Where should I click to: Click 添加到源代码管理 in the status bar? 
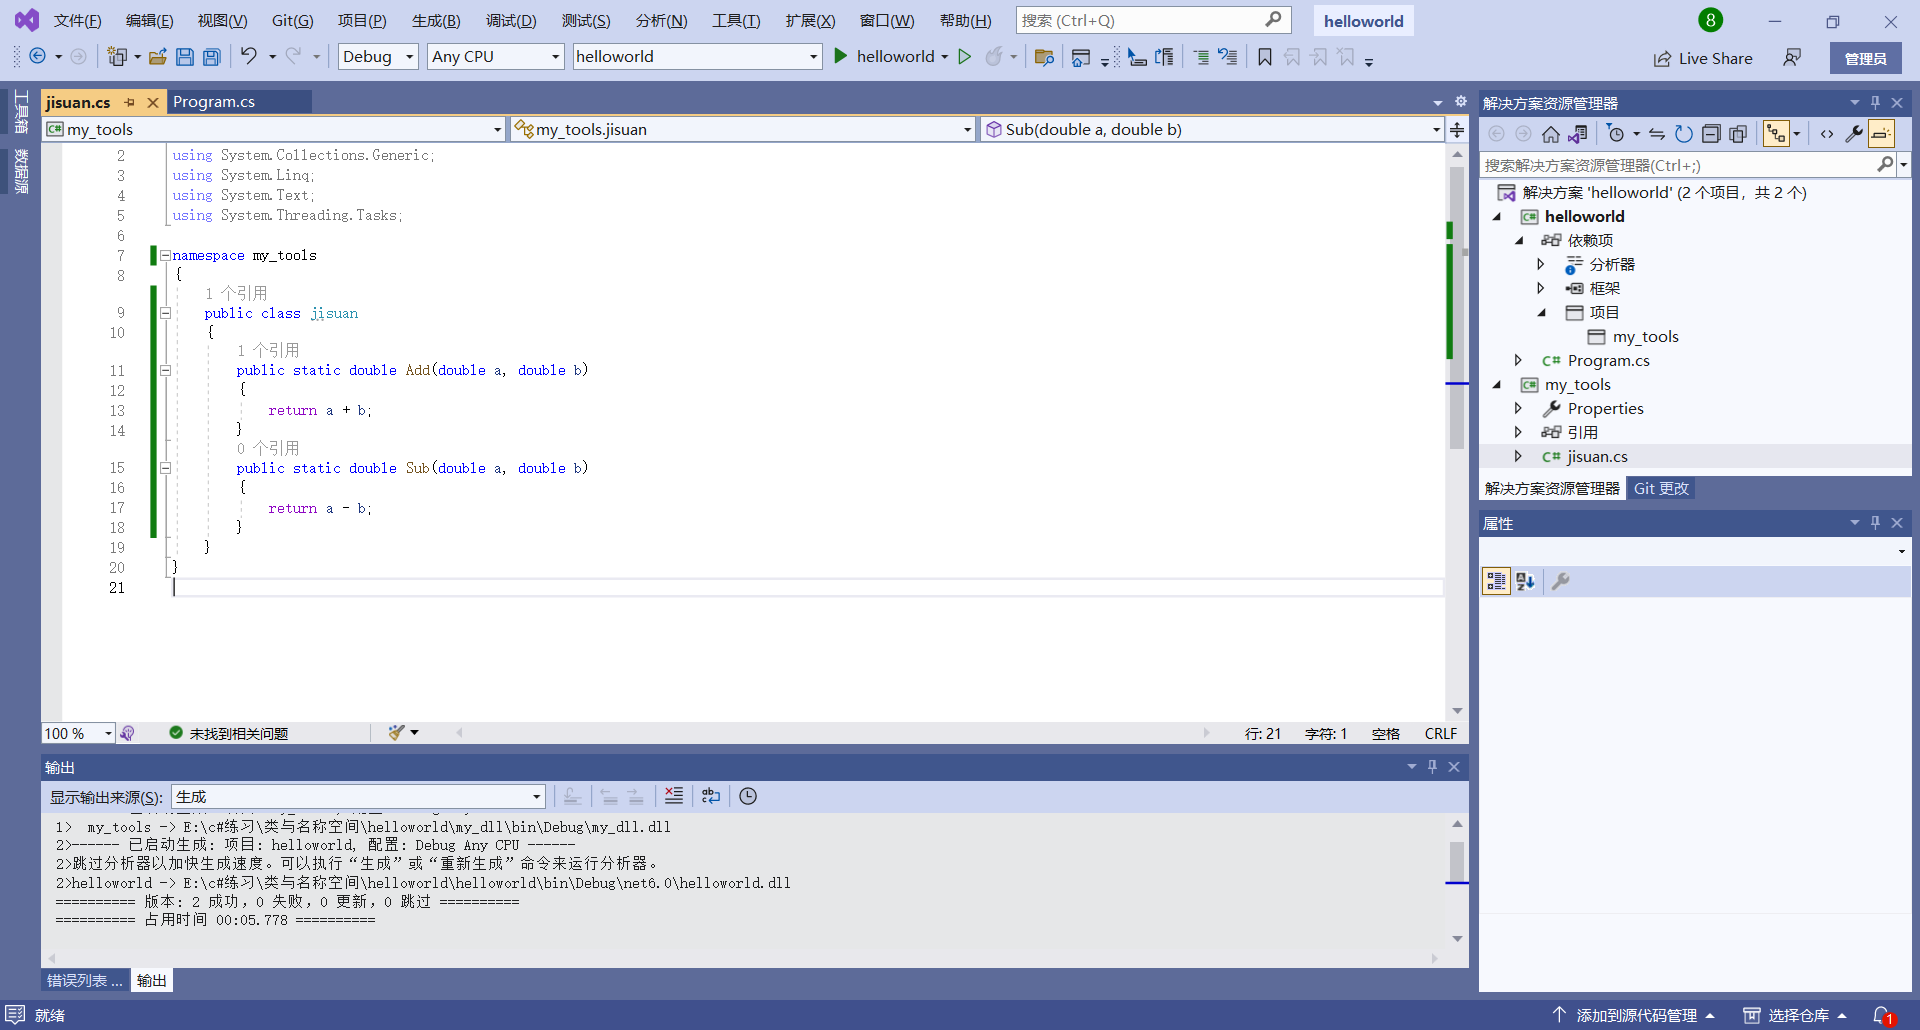click(x=1636, y=1015)
